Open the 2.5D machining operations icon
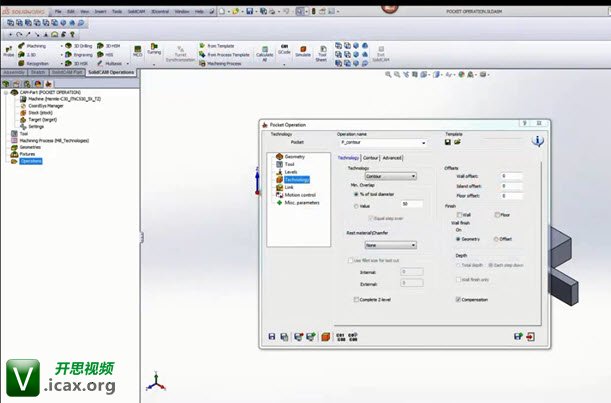Image resolution: width=611 pixels, height=403 pixels. (x=22, y=55)
